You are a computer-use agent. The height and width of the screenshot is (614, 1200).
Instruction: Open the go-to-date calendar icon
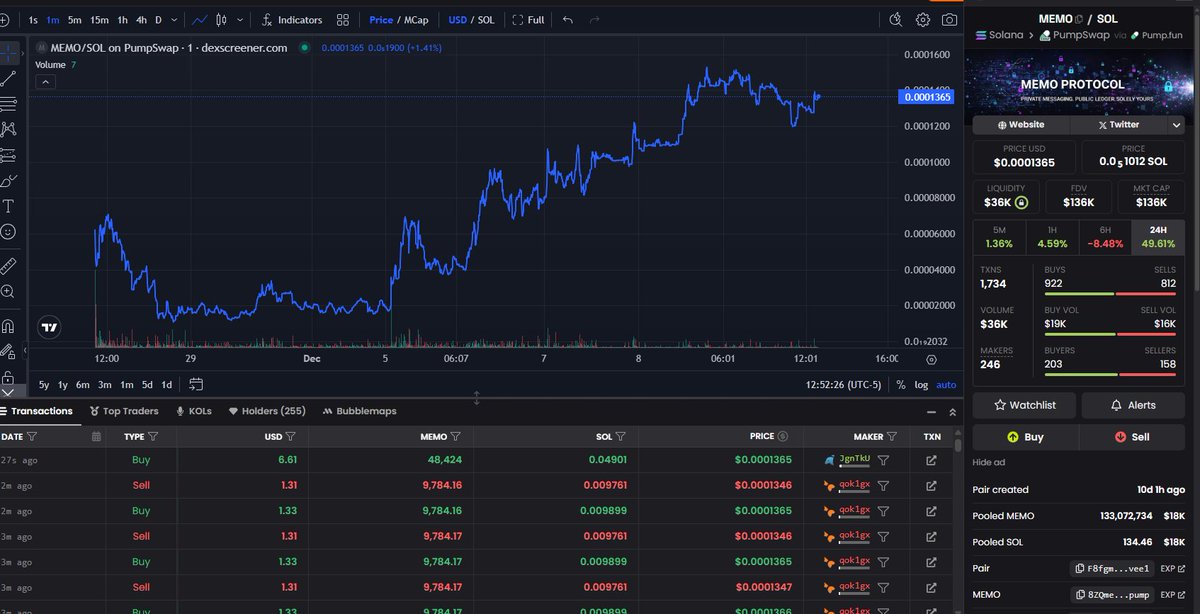[196, 384]
